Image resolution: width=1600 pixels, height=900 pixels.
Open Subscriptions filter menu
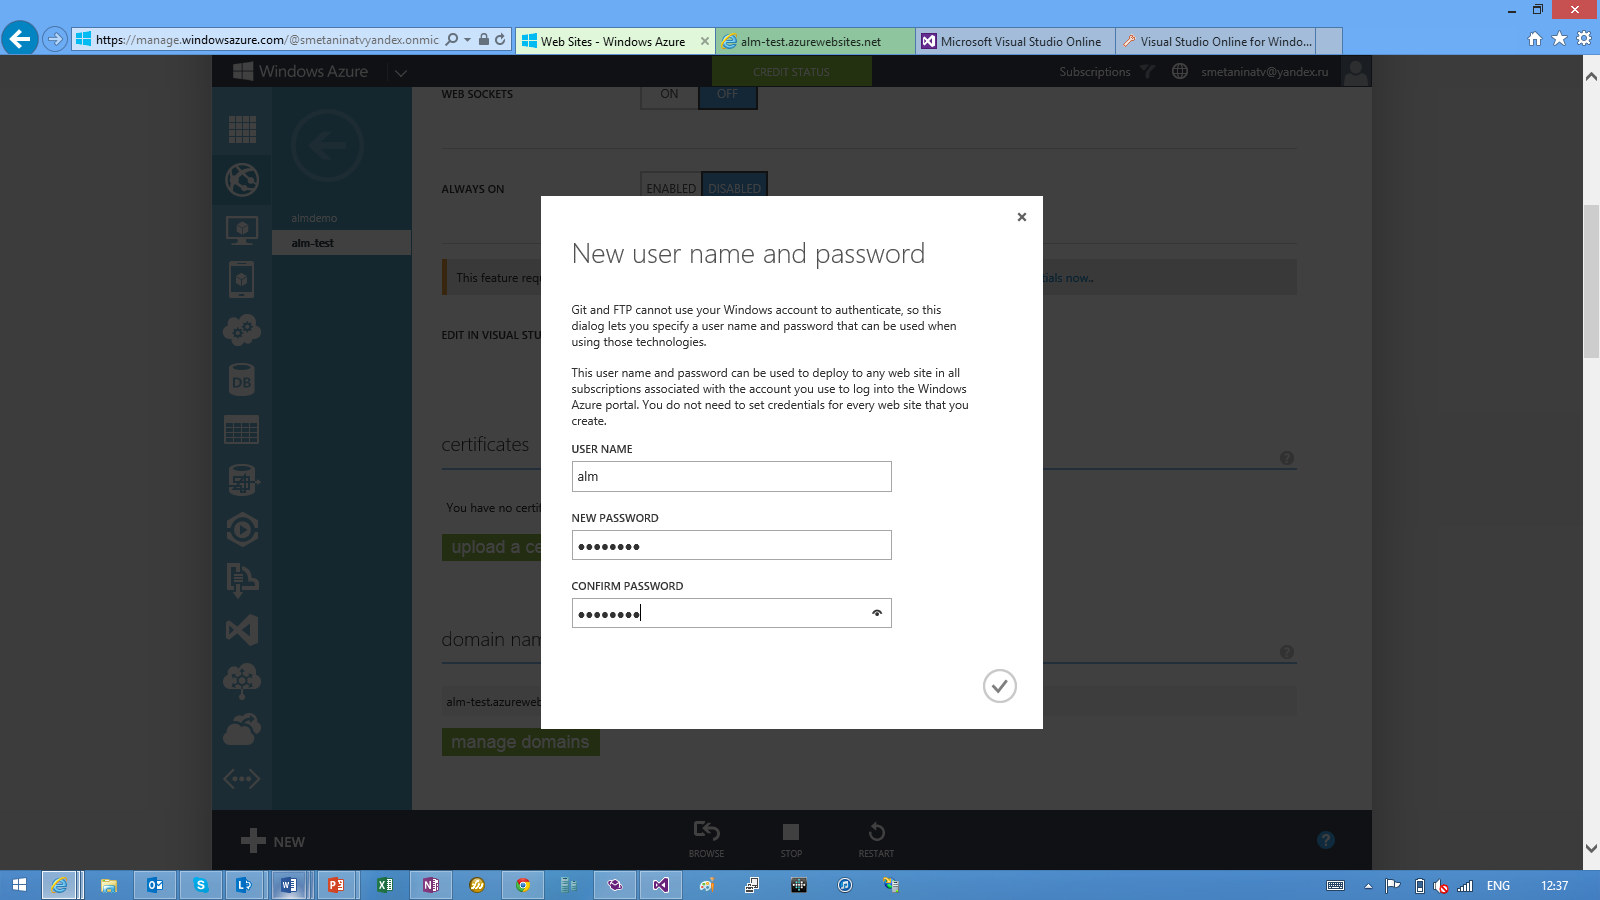tap(1107, 72)
